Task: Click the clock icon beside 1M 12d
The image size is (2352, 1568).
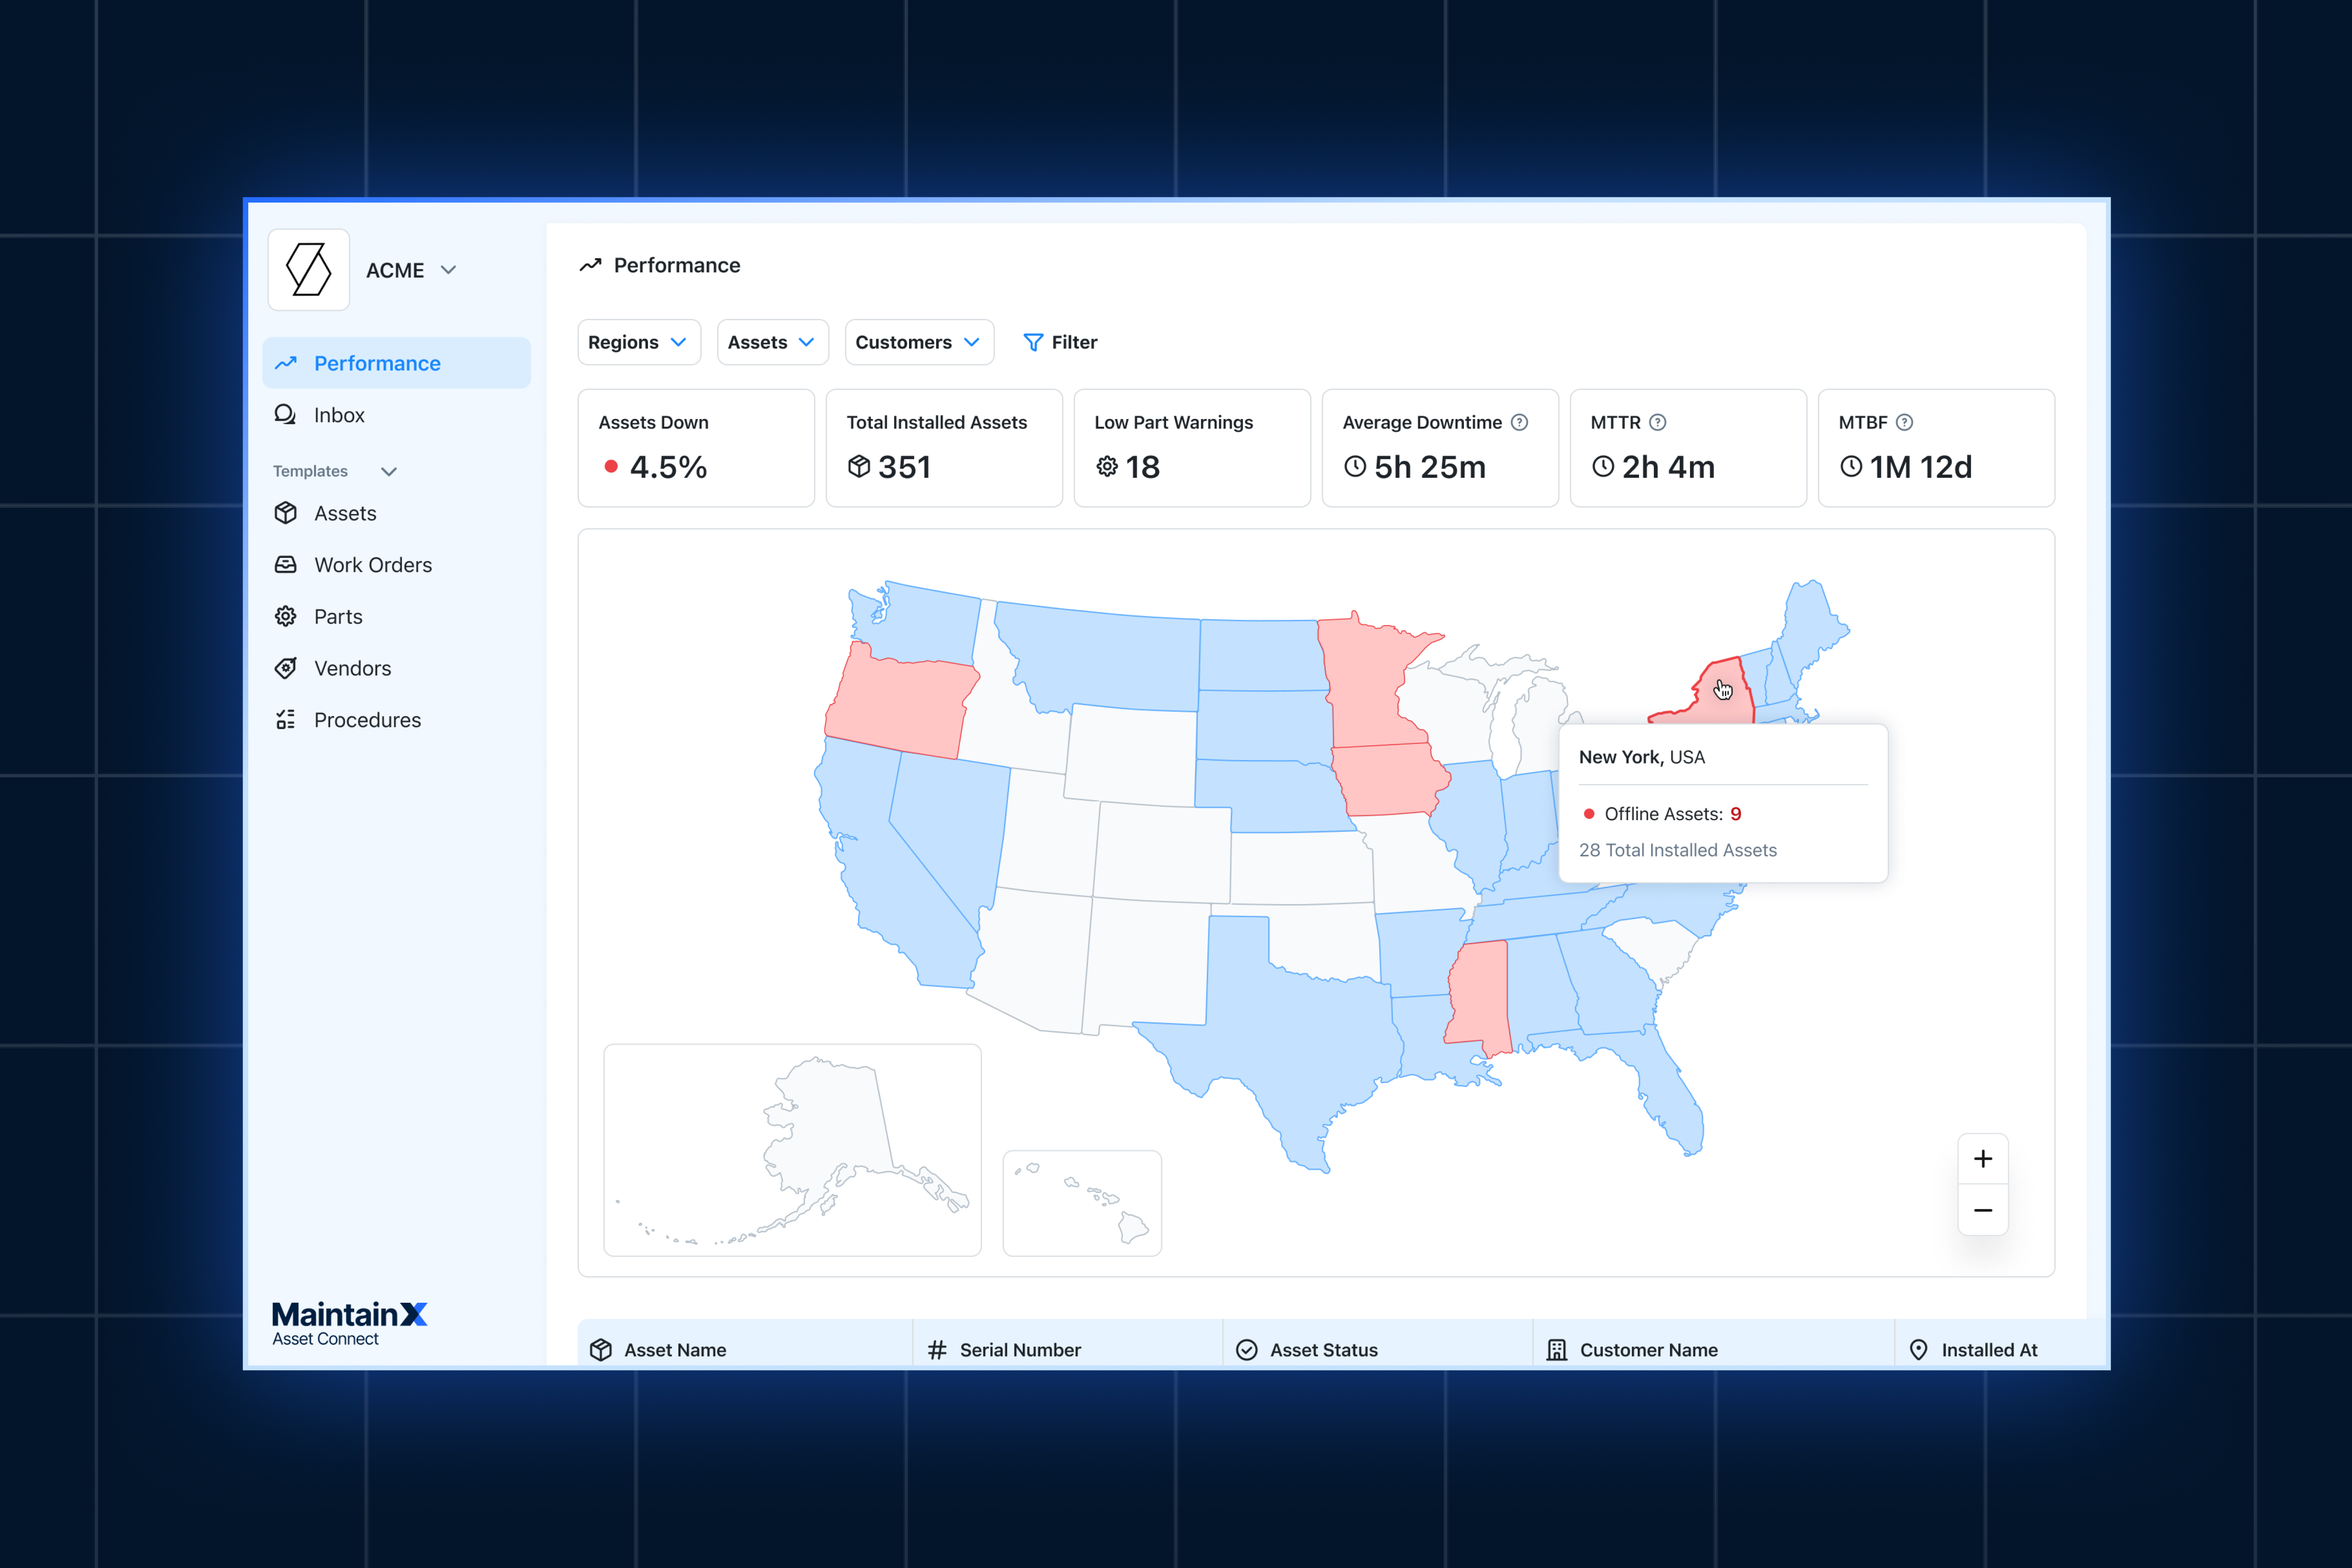Action: pos(1851,467)
